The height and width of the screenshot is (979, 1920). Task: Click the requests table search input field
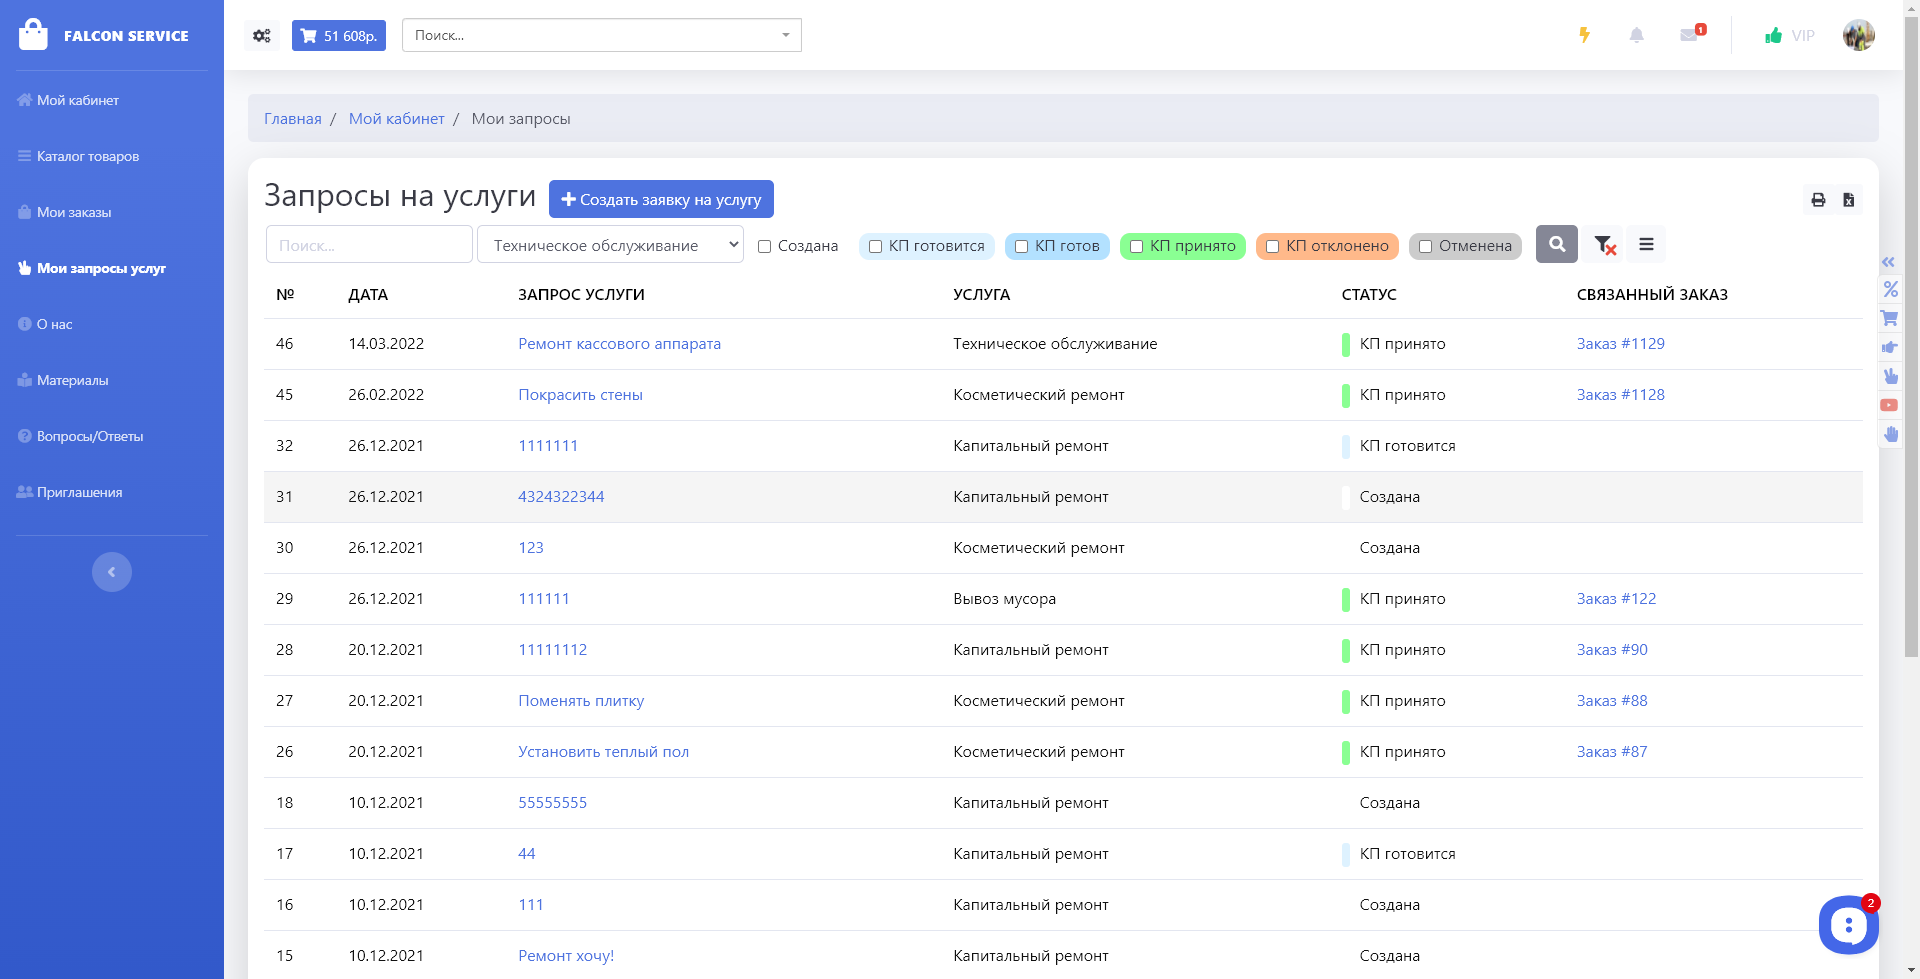369,245
